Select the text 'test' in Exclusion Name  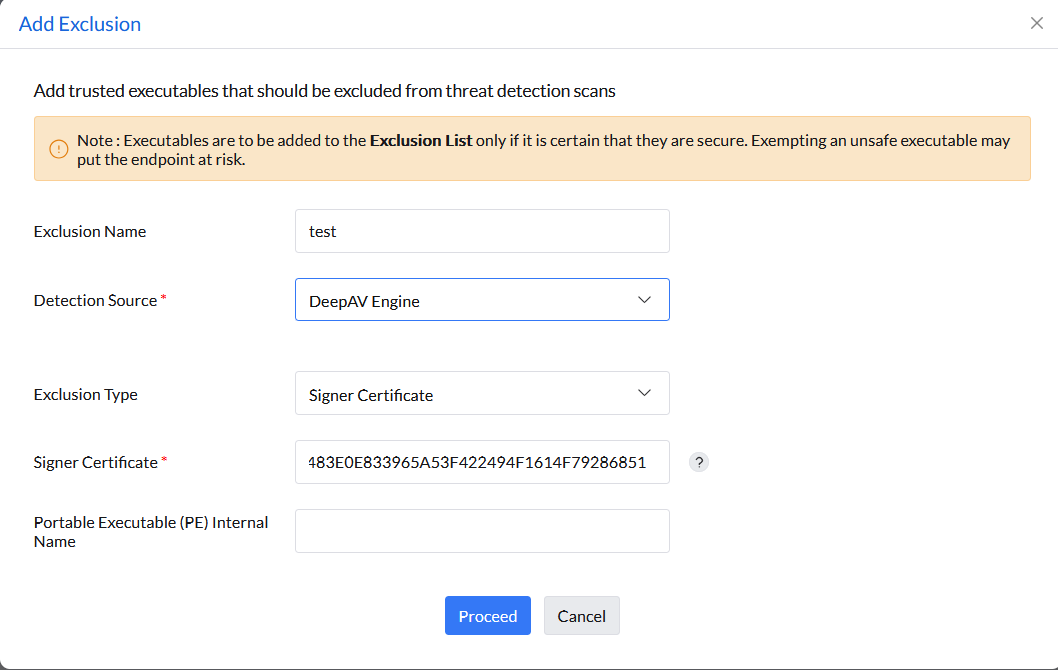click(x=322, y=231)
